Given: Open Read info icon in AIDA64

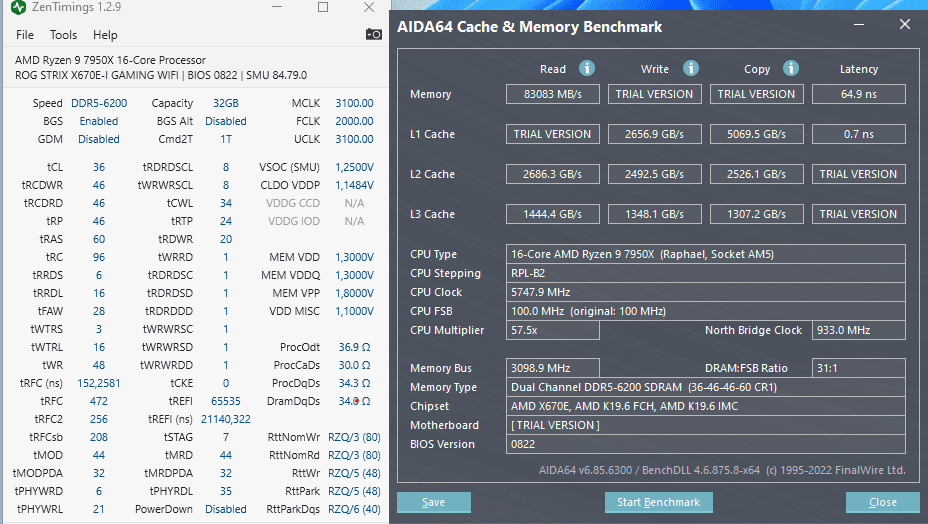Looking at the screenshot, I should point(587,68).
